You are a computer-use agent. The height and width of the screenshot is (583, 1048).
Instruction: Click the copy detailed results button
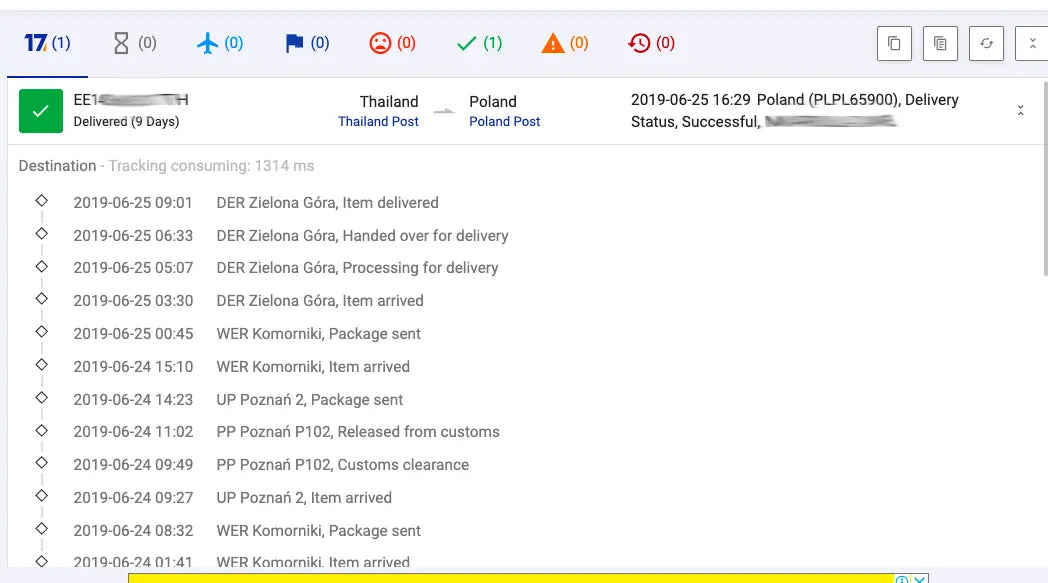click(940, 43)
